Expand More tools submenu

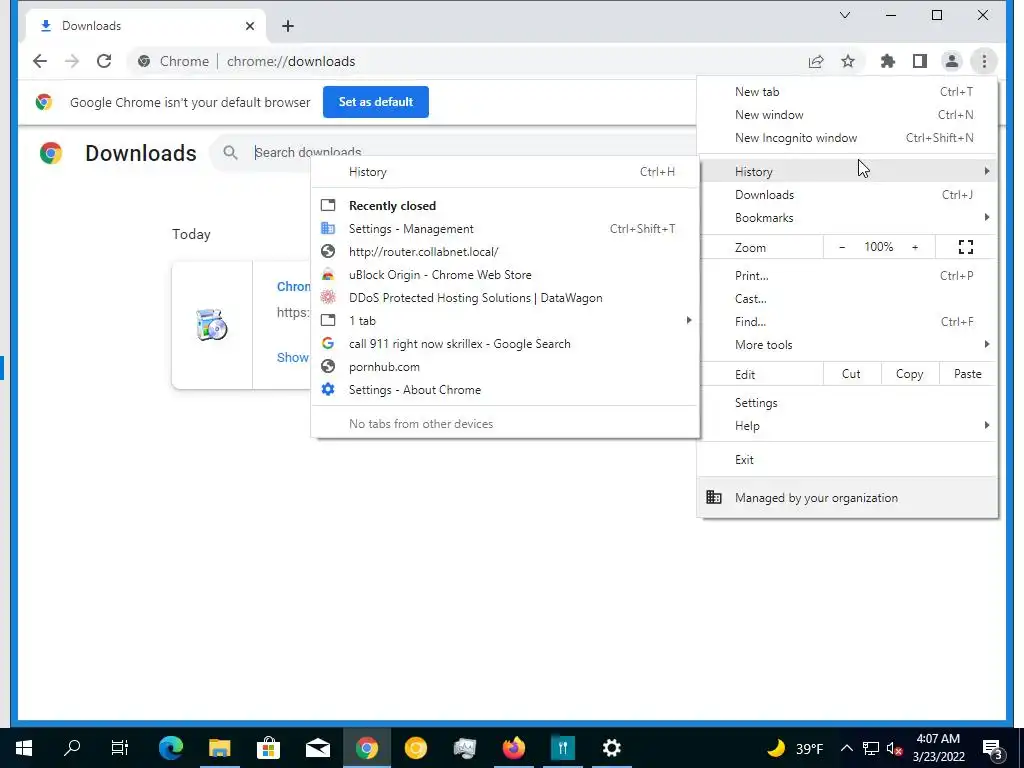pos(847,345)
